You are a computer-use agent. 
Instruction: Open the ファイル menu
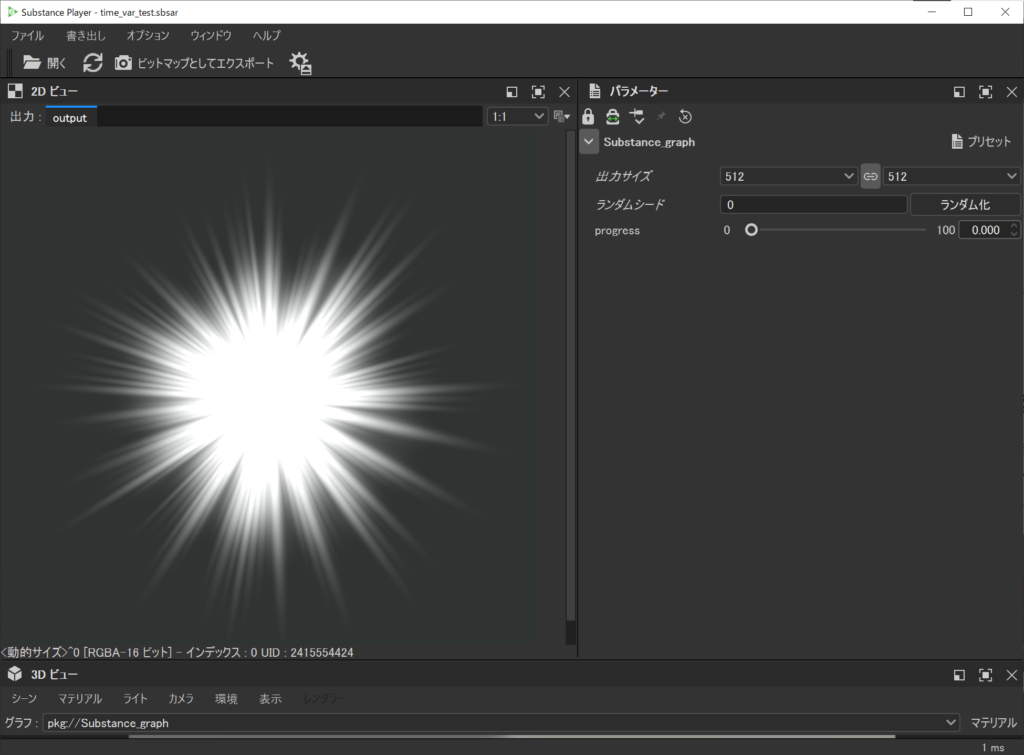pos(27,35)
